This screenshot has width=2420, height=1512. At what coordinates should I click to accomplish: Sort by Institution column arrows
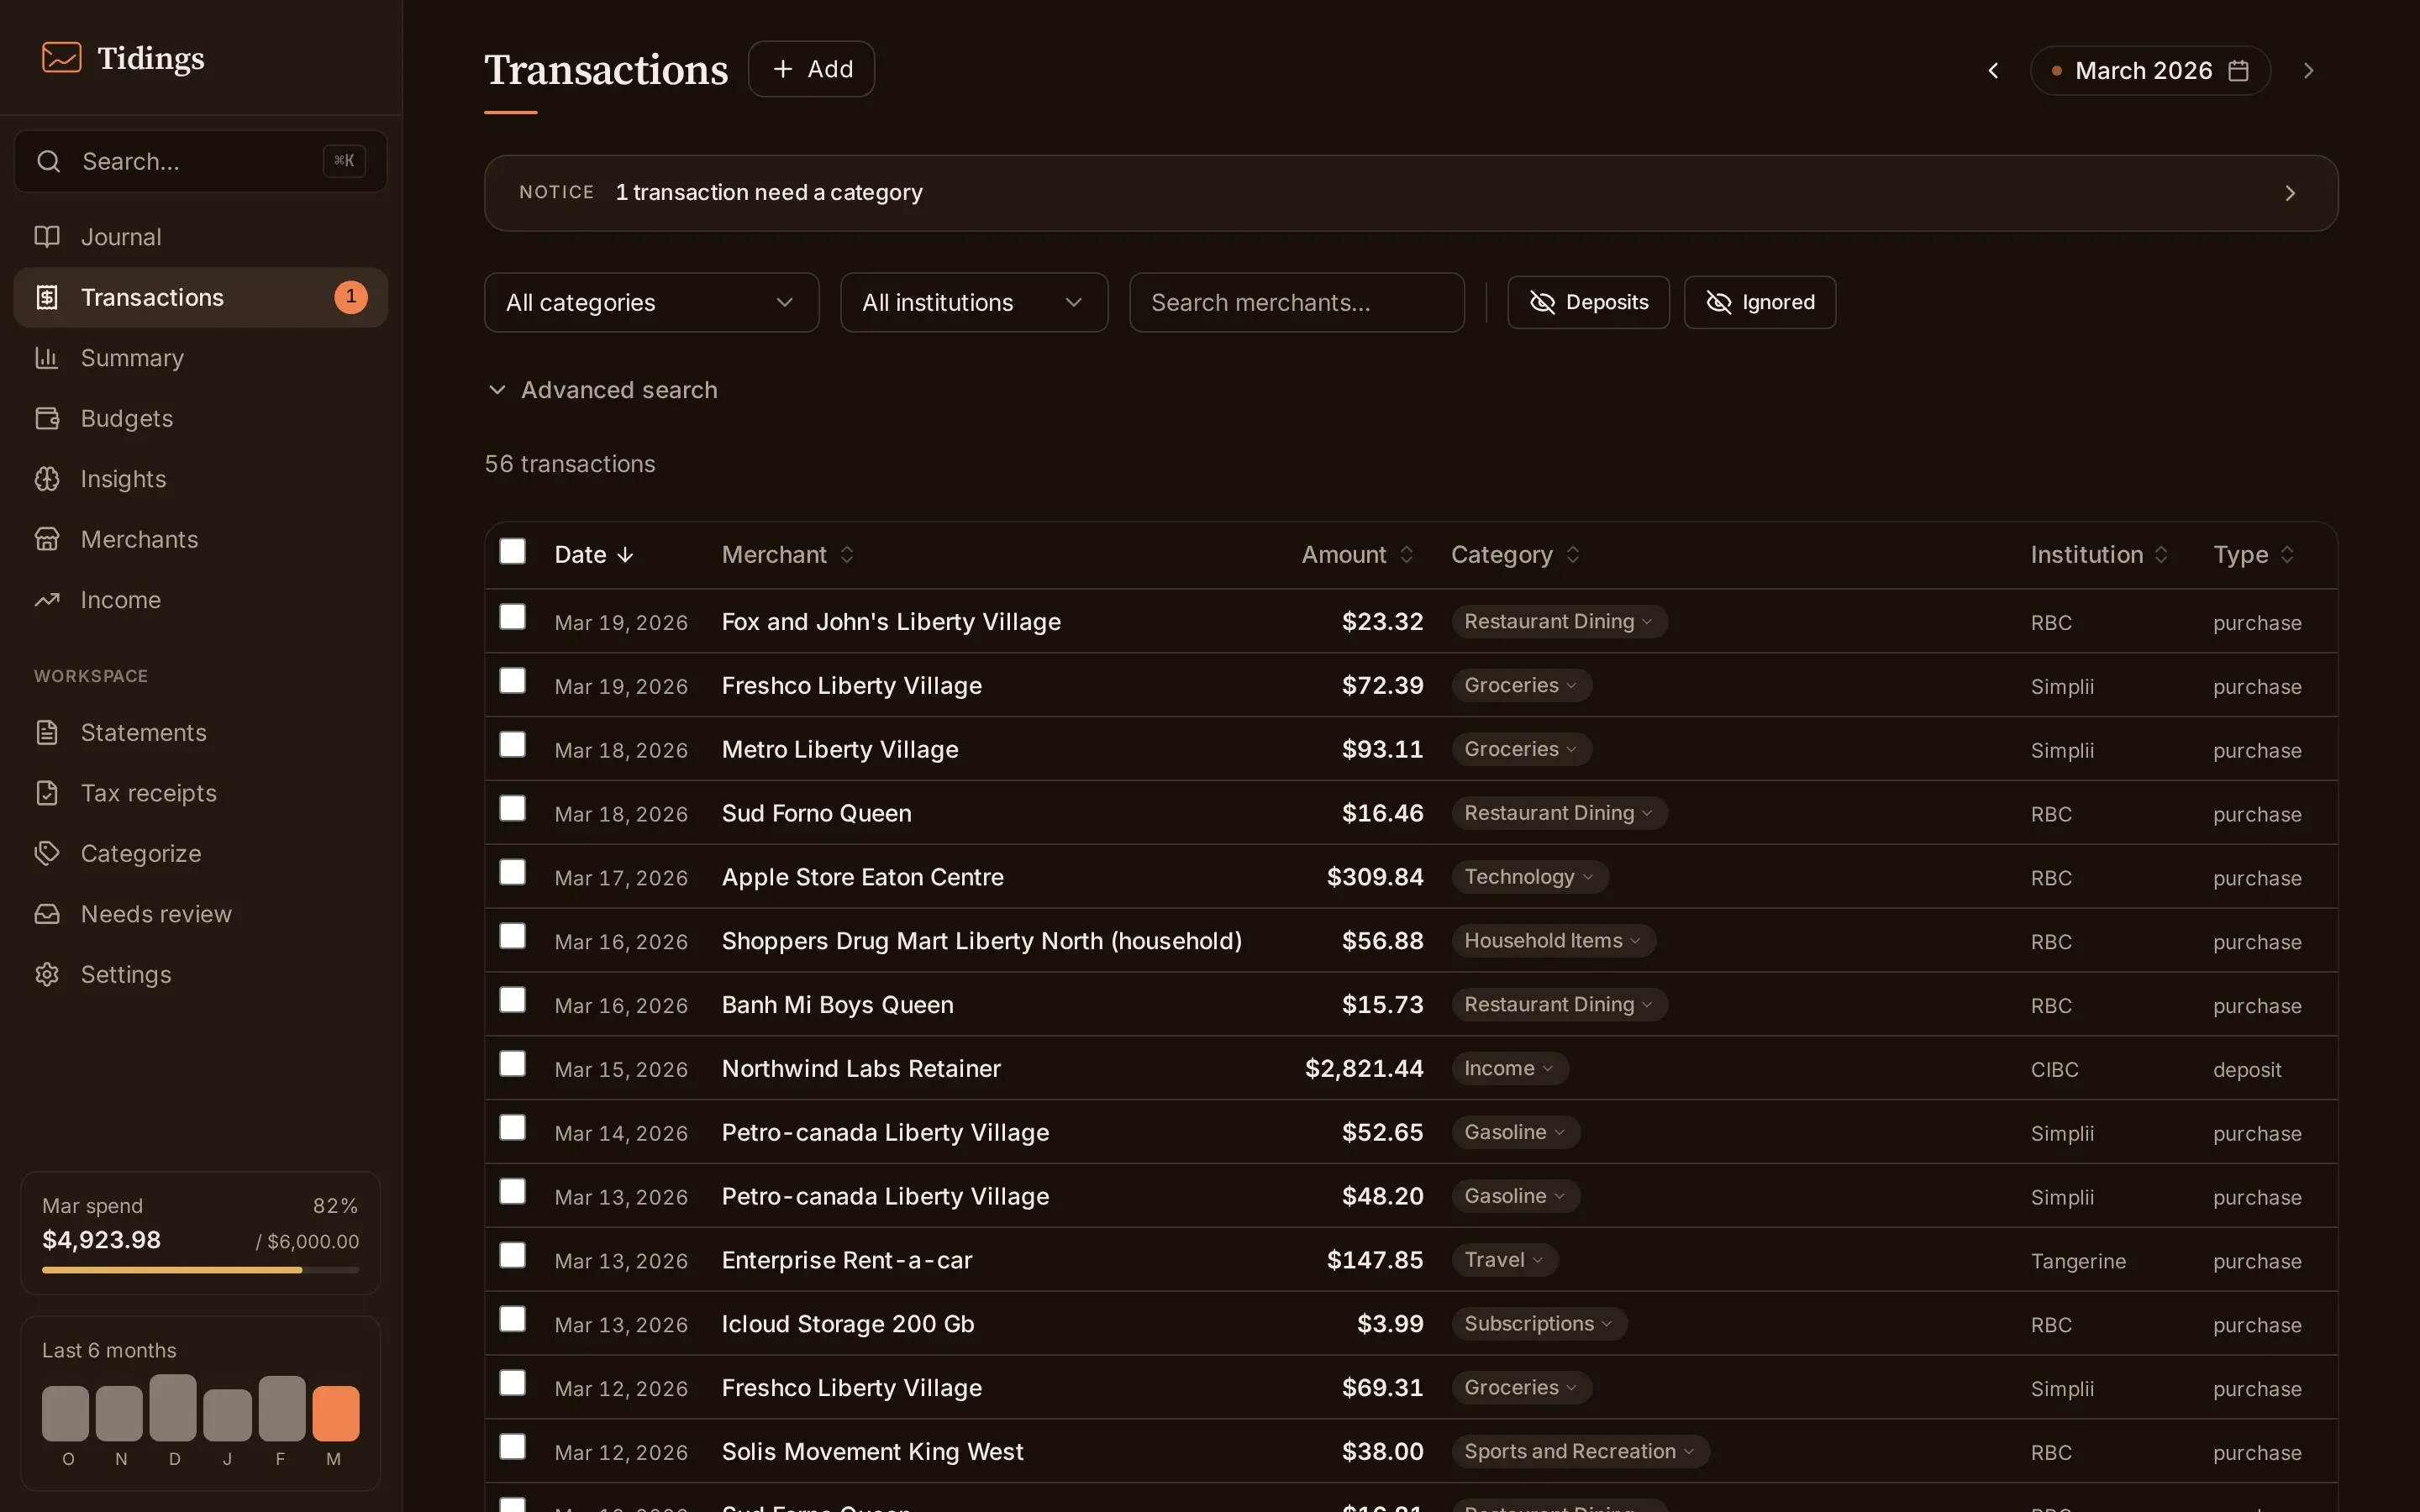coord(2161,554)
